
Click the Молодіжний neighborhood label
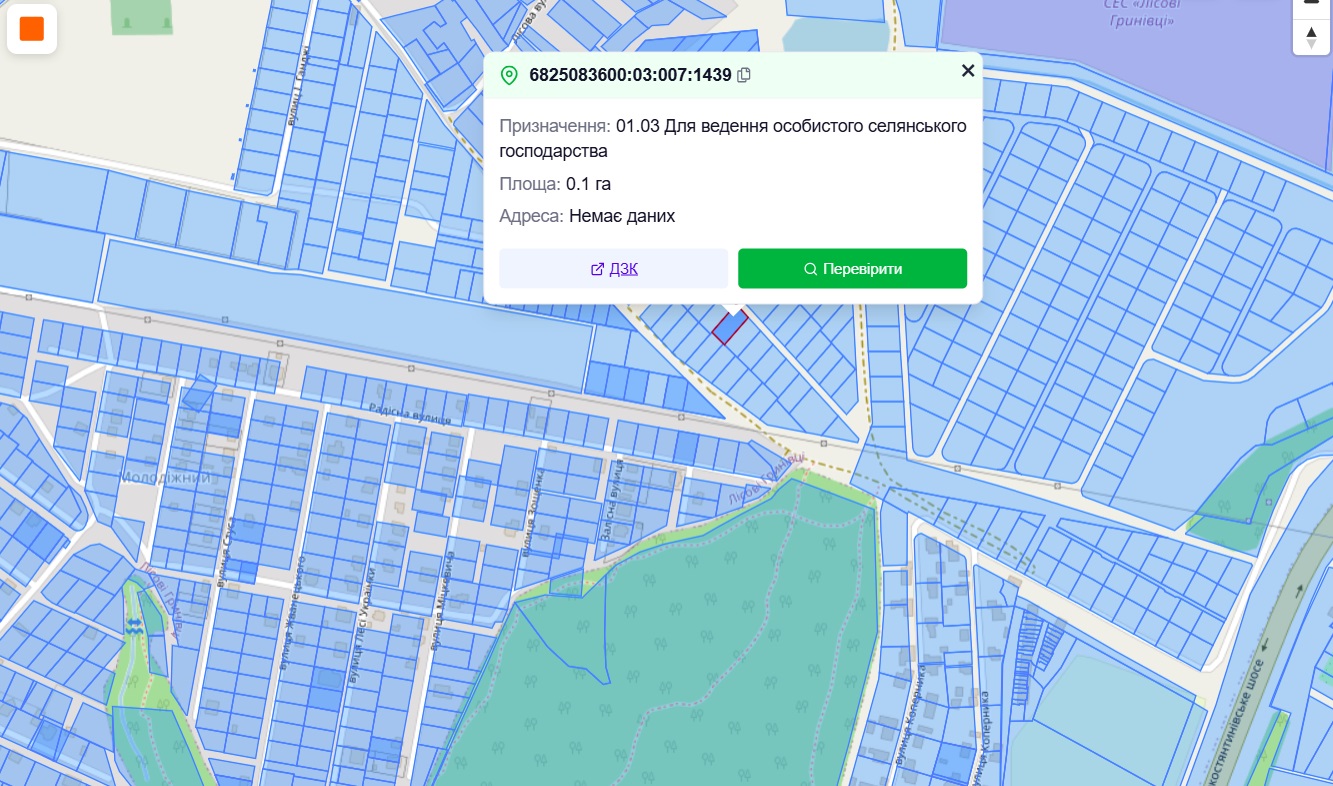click(166, 478)
